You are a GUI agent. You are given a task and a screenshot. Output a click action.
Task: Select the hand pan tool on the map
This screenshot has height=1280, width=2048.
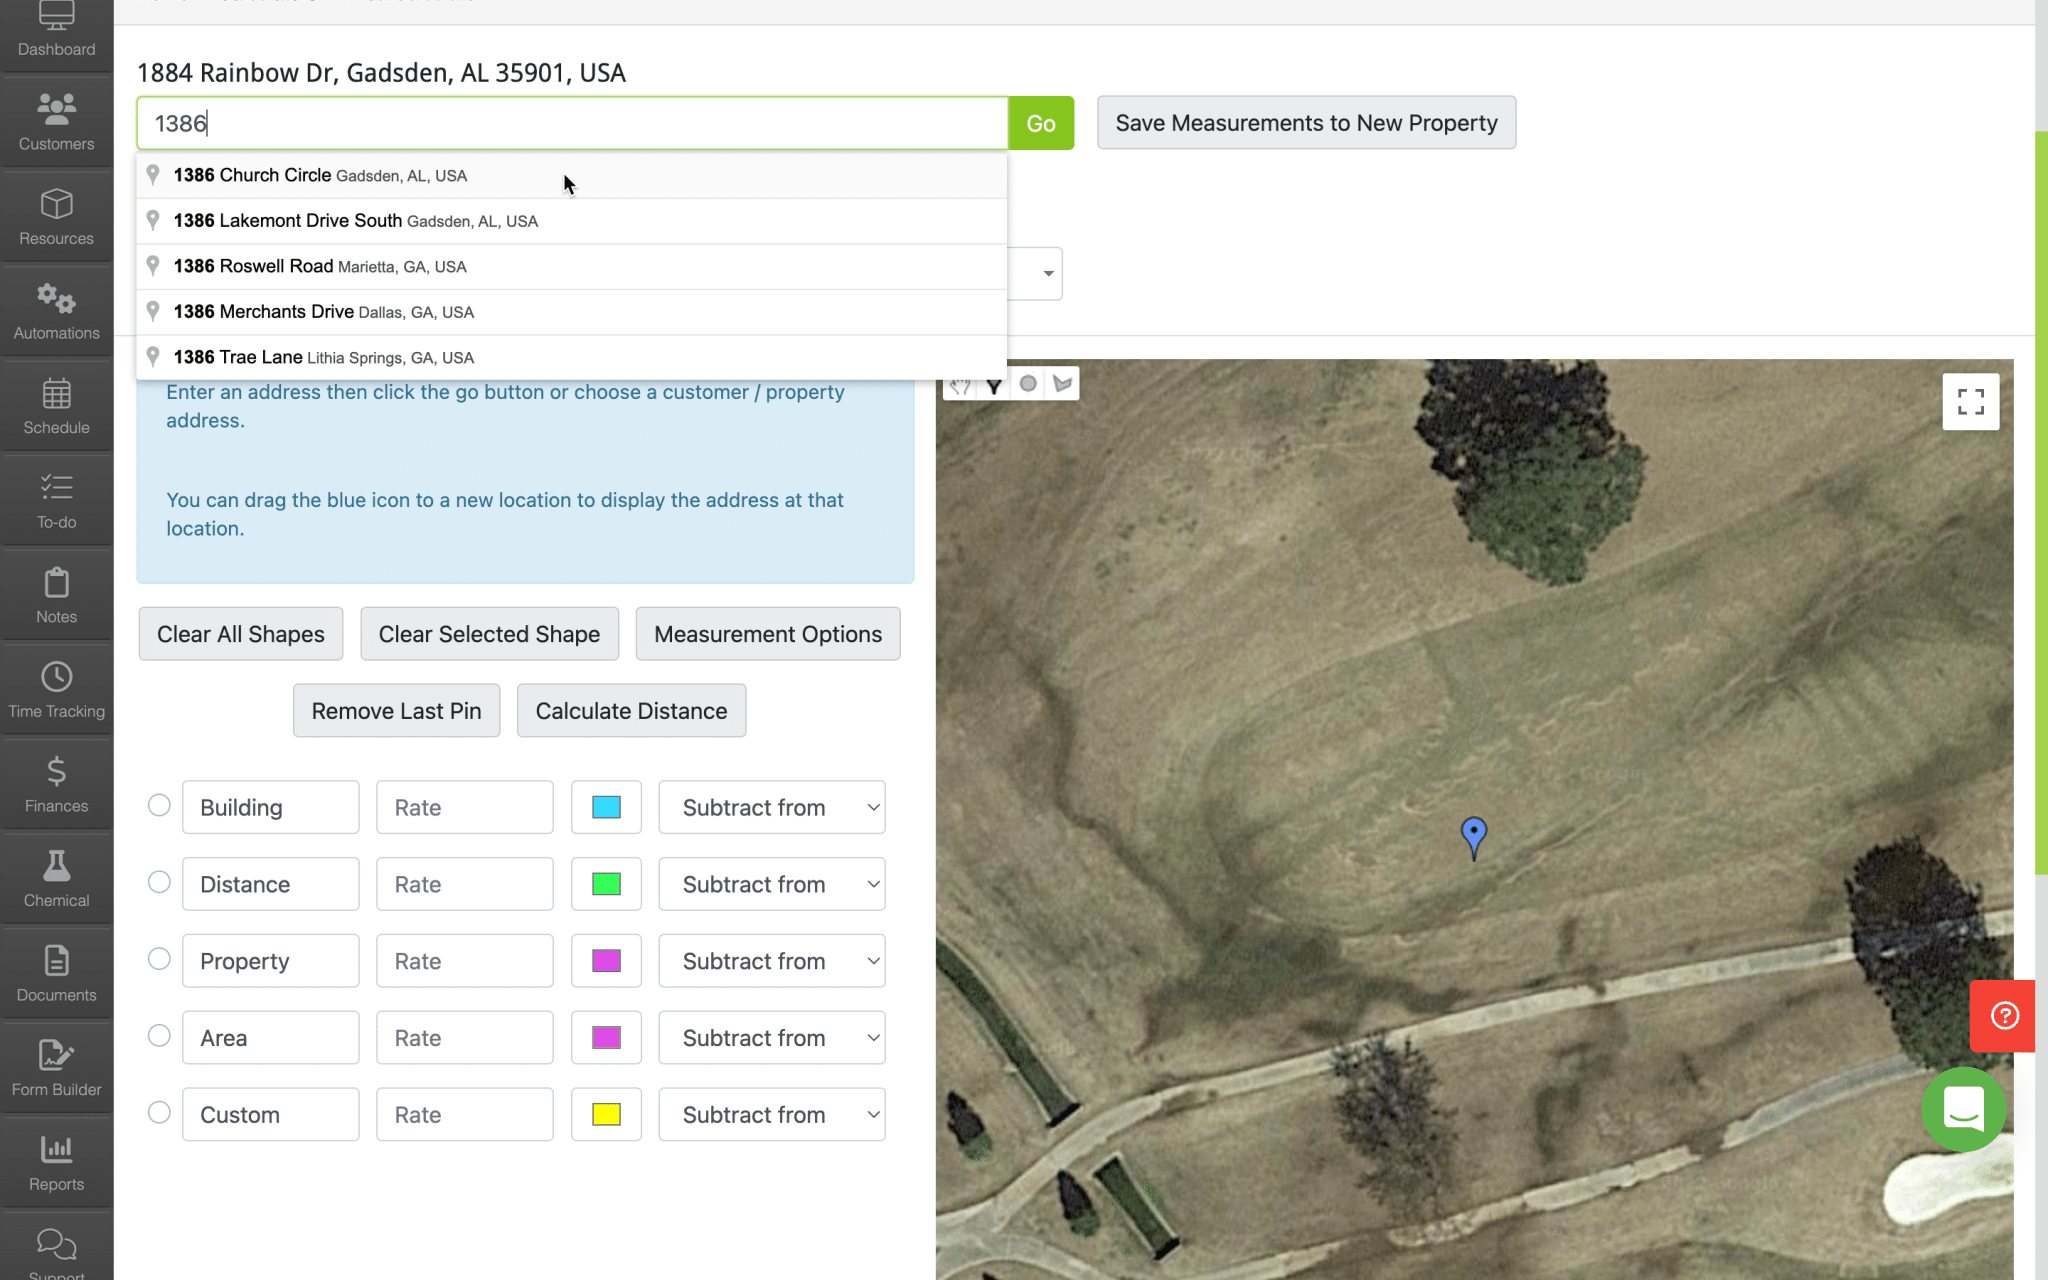(x=960, y=383)
